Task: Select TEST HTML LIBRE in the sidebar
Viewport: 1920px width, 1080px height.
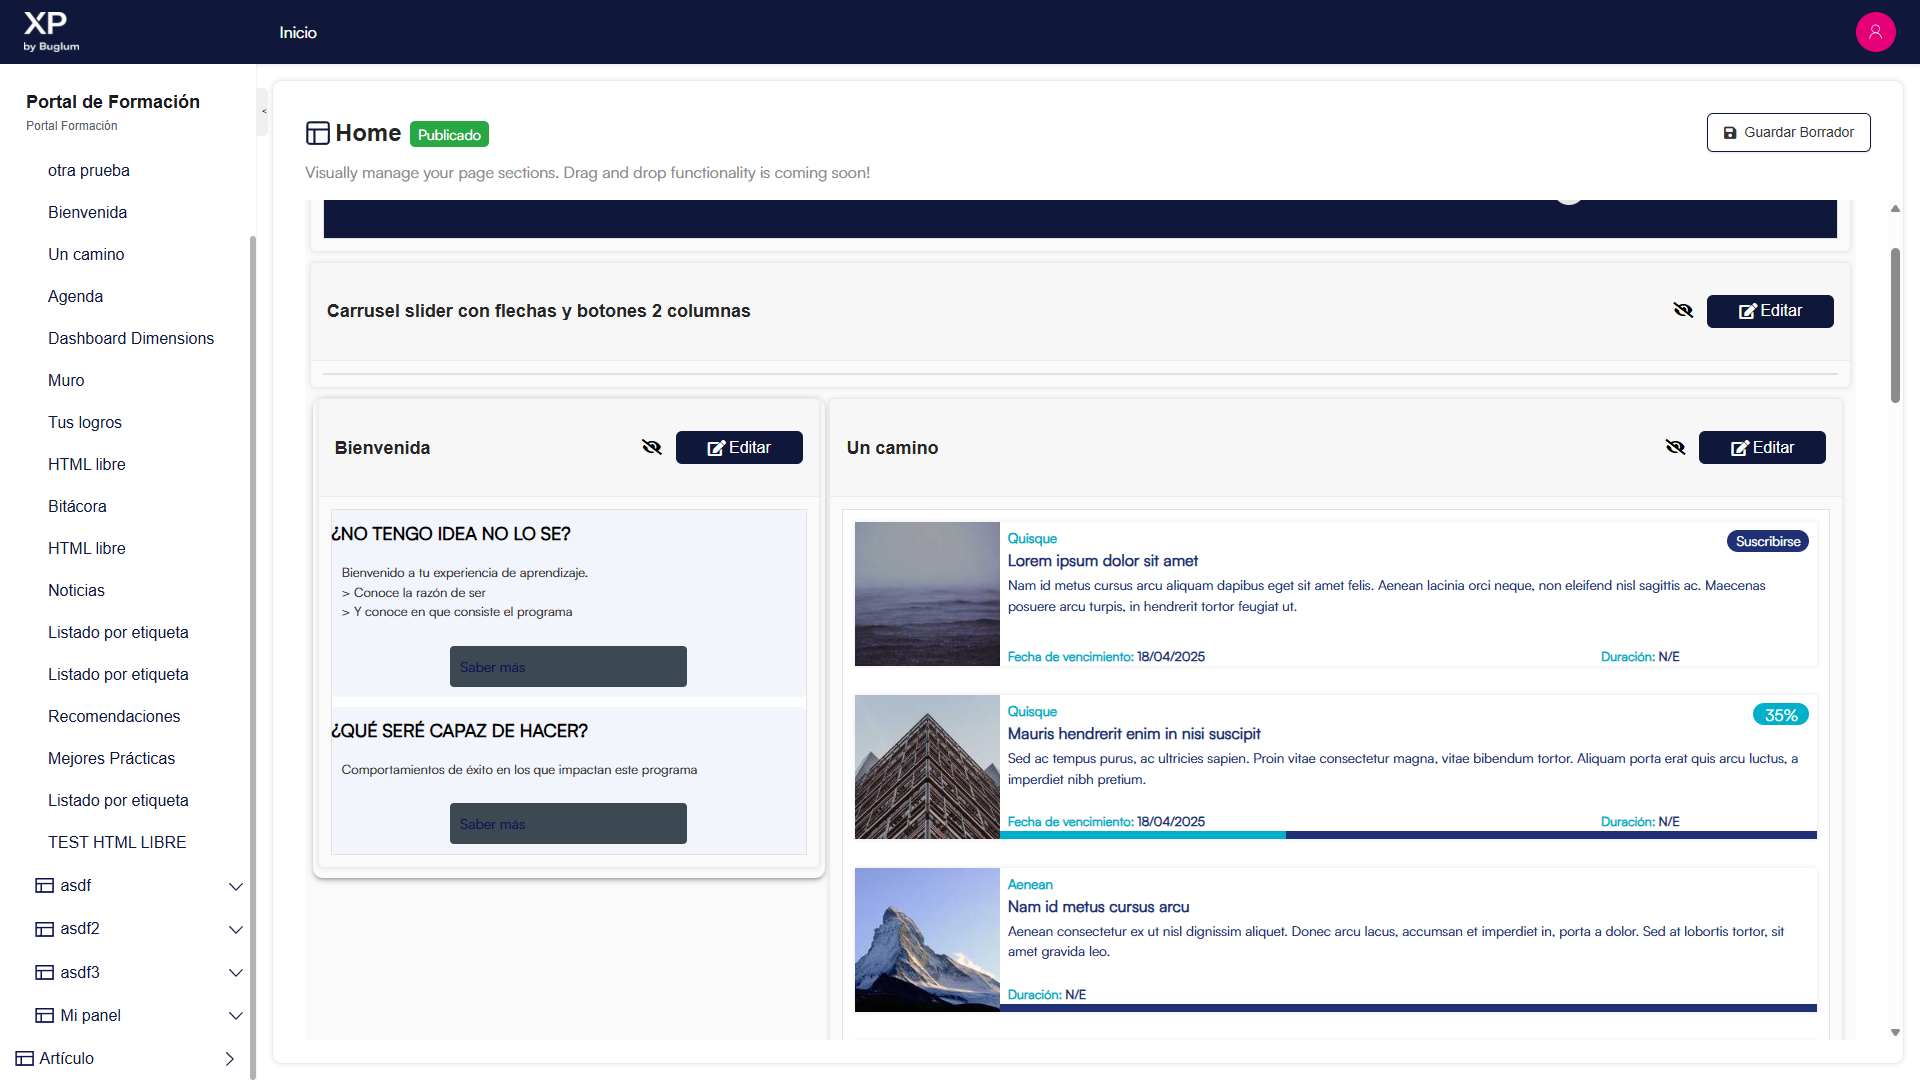Action: [x=117, y=842]
